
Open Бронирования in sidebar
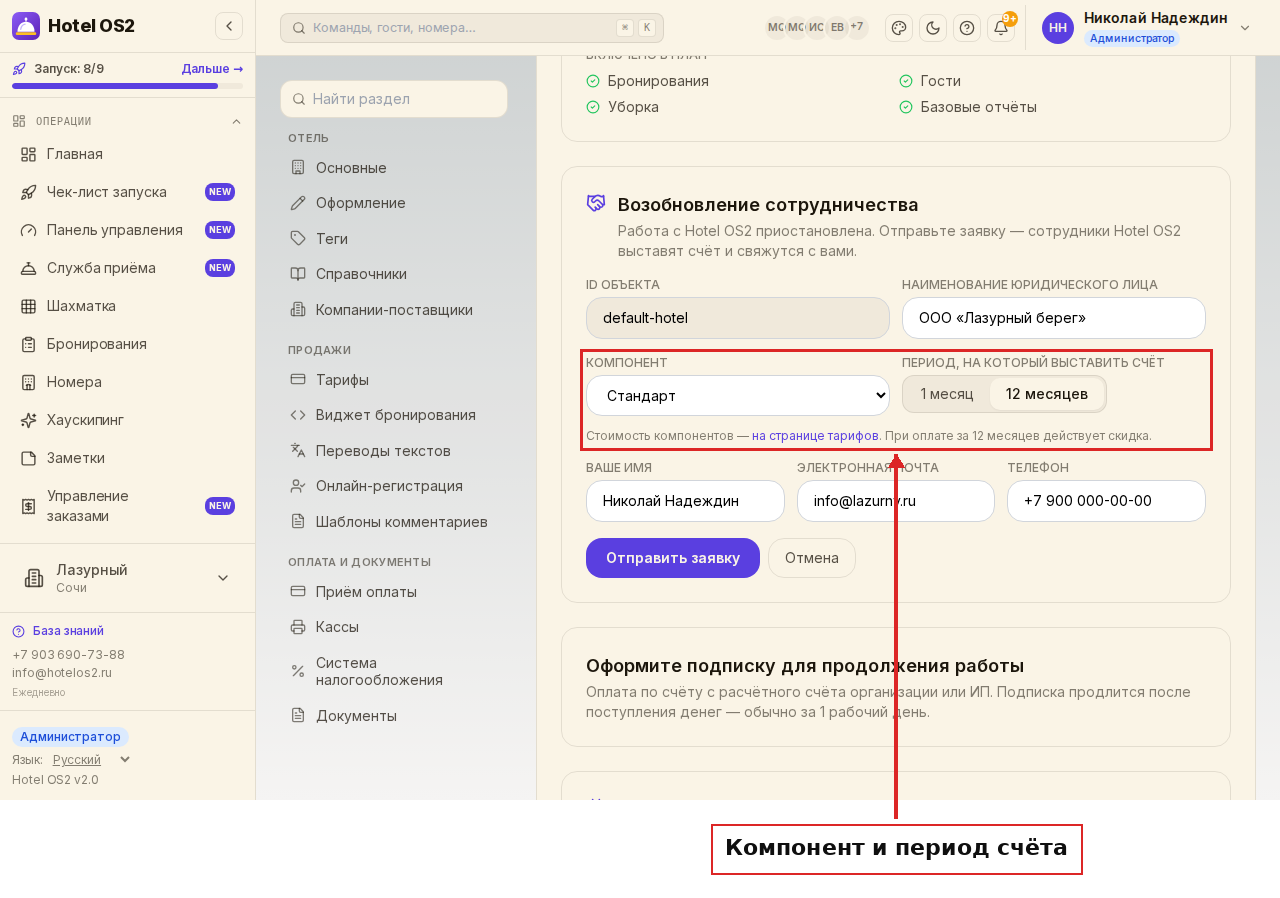pos(127,344)
